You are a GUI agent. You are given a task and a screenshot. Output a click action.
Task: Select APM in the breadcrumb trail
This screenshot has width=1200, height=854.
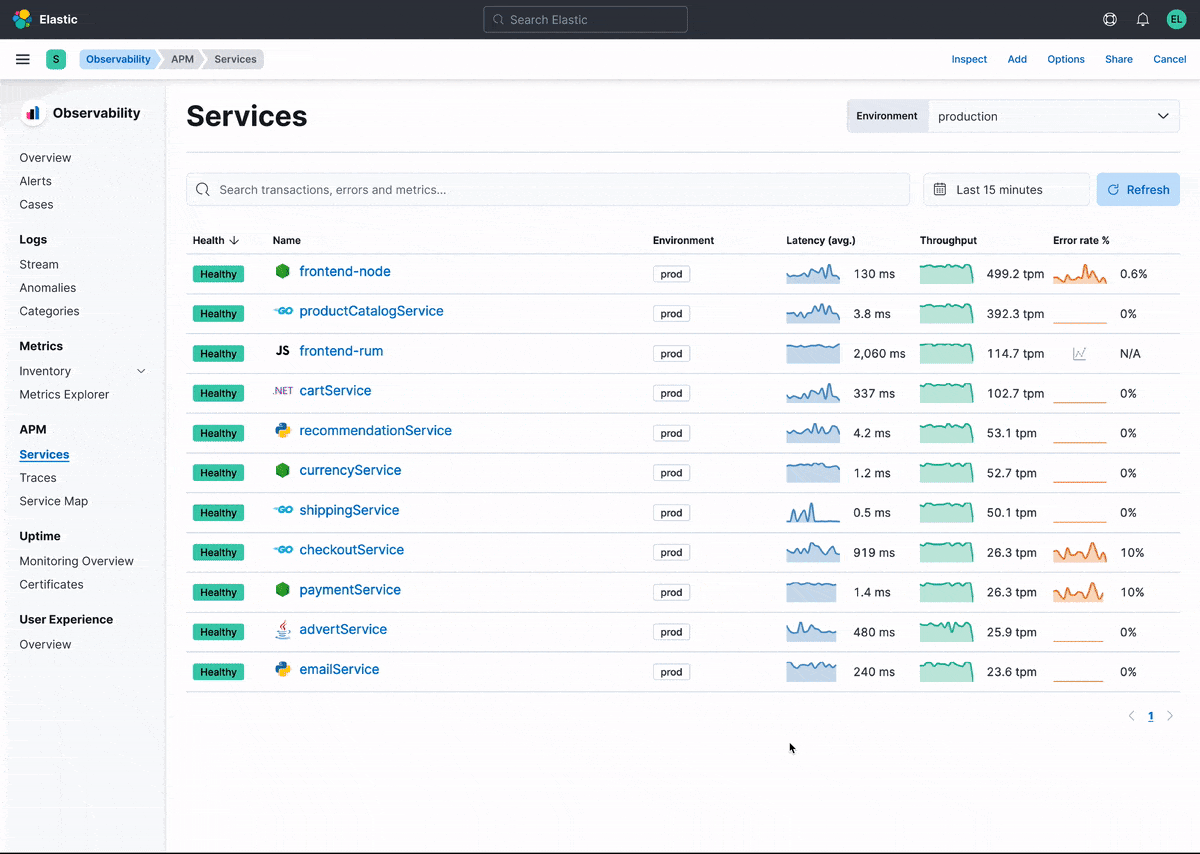(x=181, y=59)
